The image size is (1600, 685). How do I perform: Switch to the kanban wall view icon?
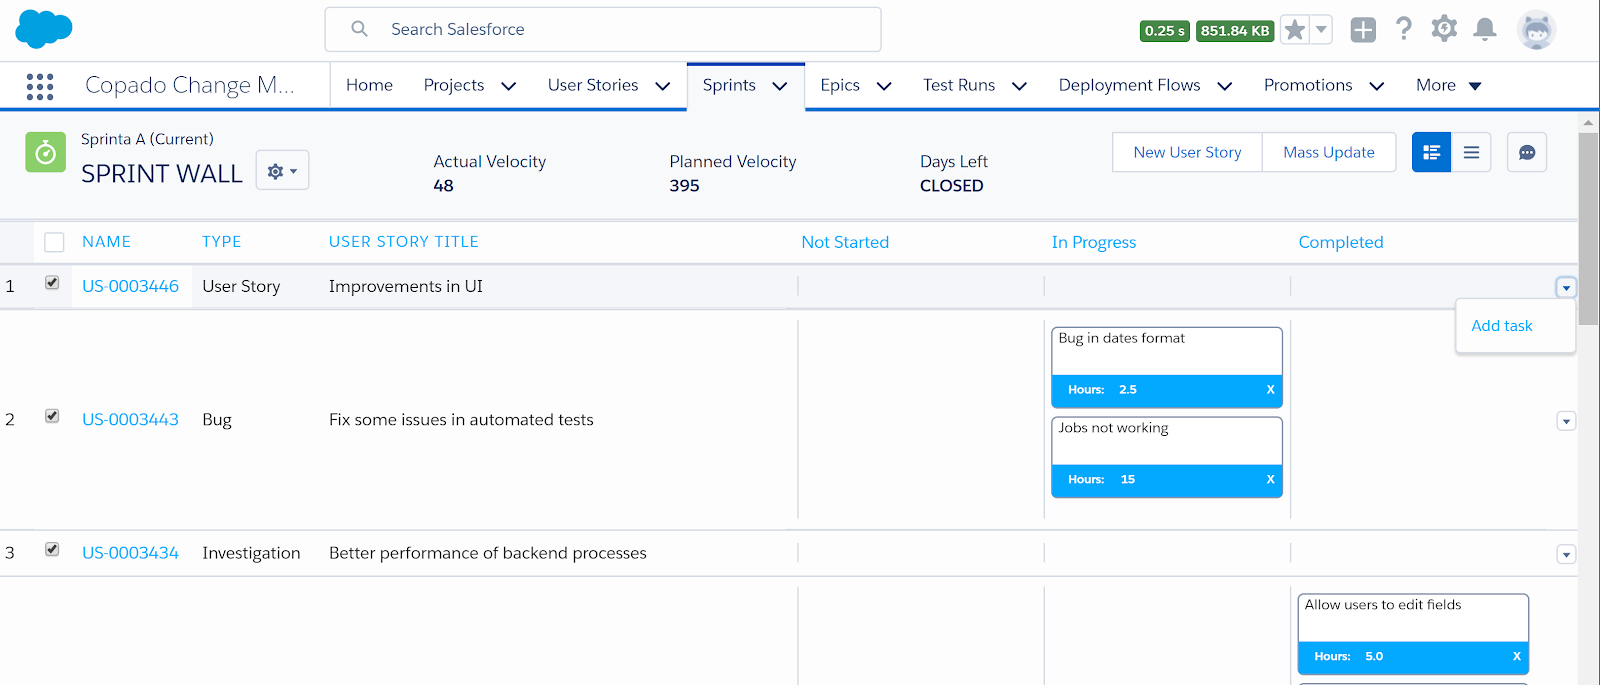click(x=1431, y=152)
